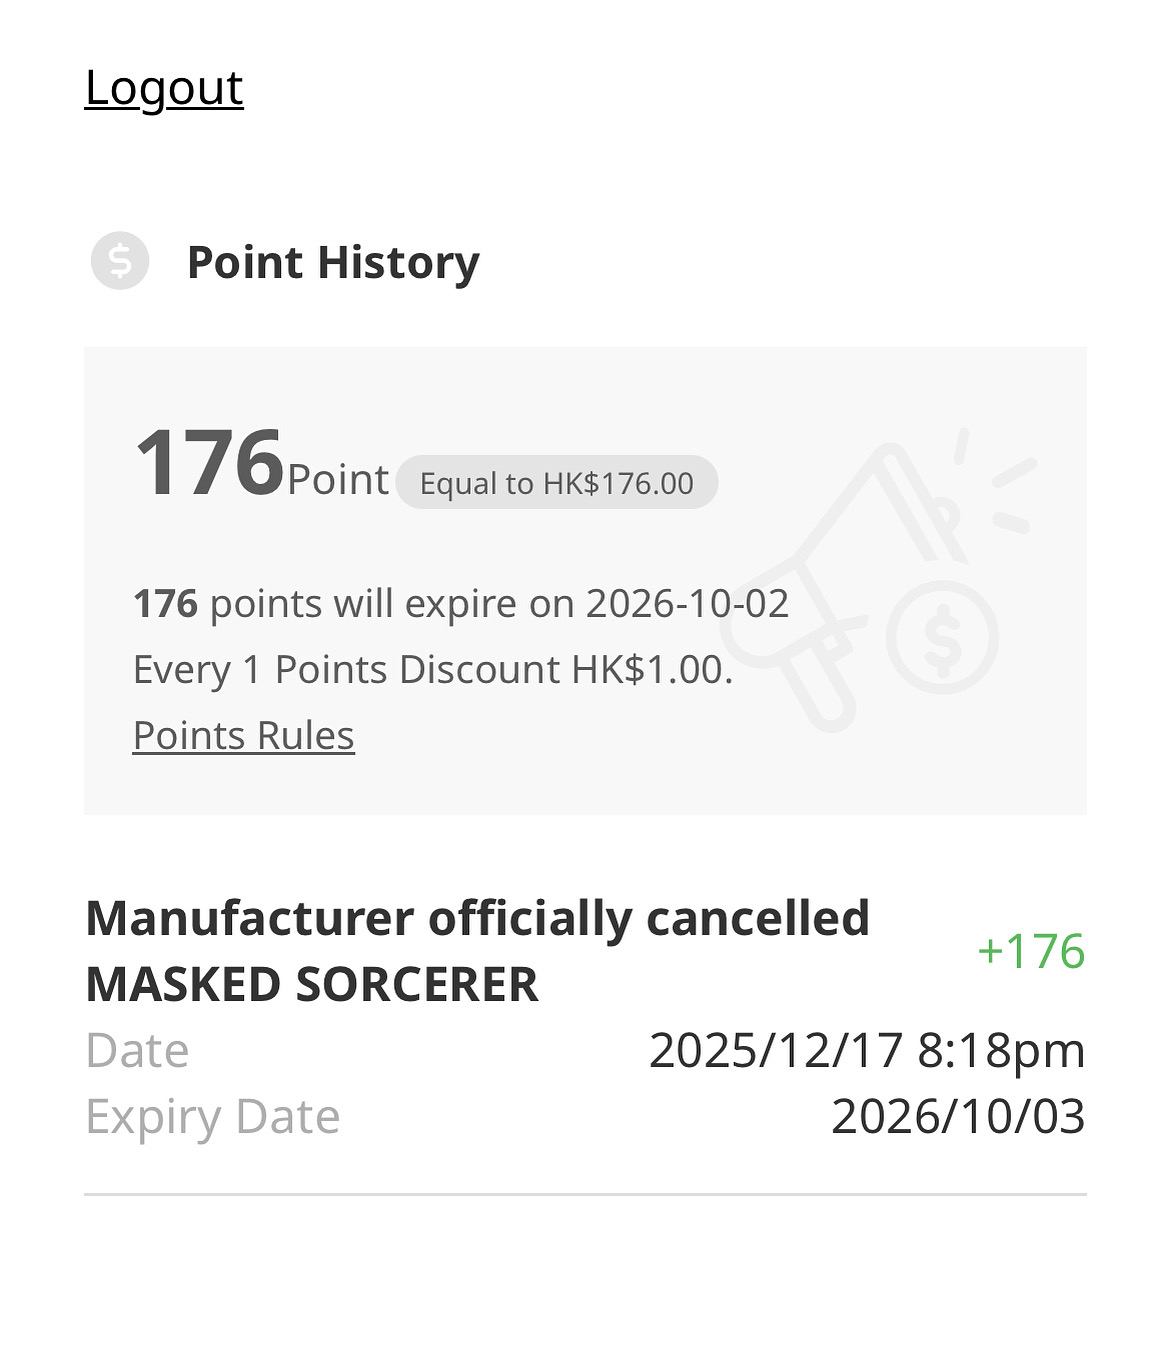The width and height of the screenshot is (1170, 1367).
Task: Click the 2026/10/03 expiry date value
Action: tap(958, 1117)
